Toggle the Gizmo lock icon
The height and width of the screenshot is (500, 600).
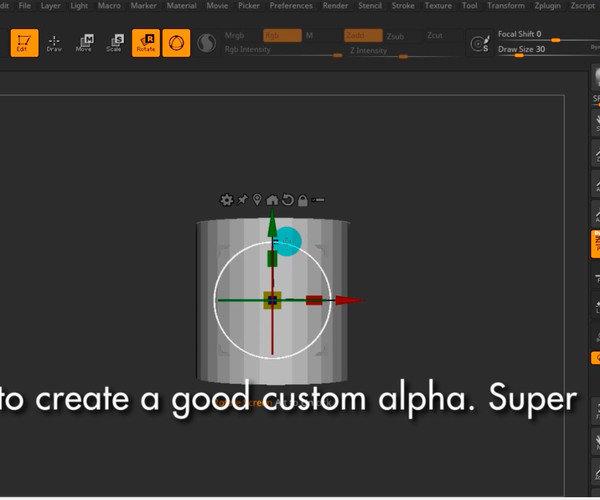click(x=303, y=200)
